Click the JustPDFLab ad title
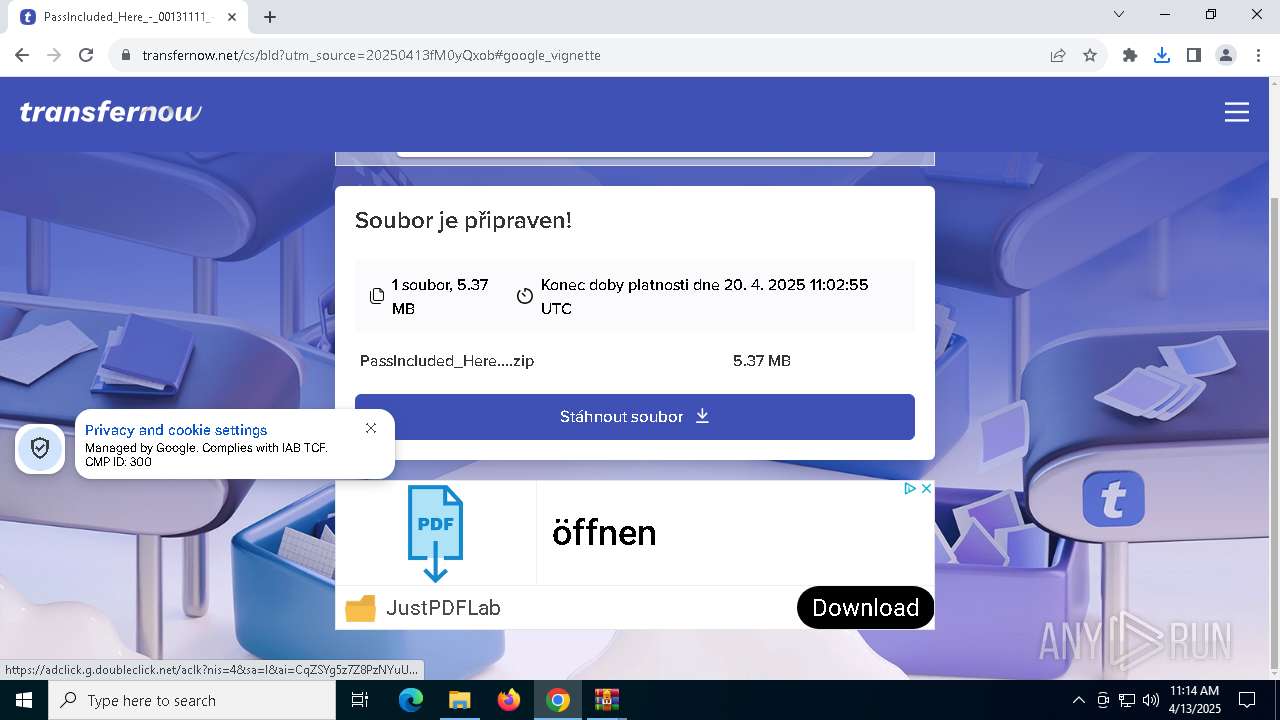The width and height of the screenshot is (1280, 720). coord(443,608)
